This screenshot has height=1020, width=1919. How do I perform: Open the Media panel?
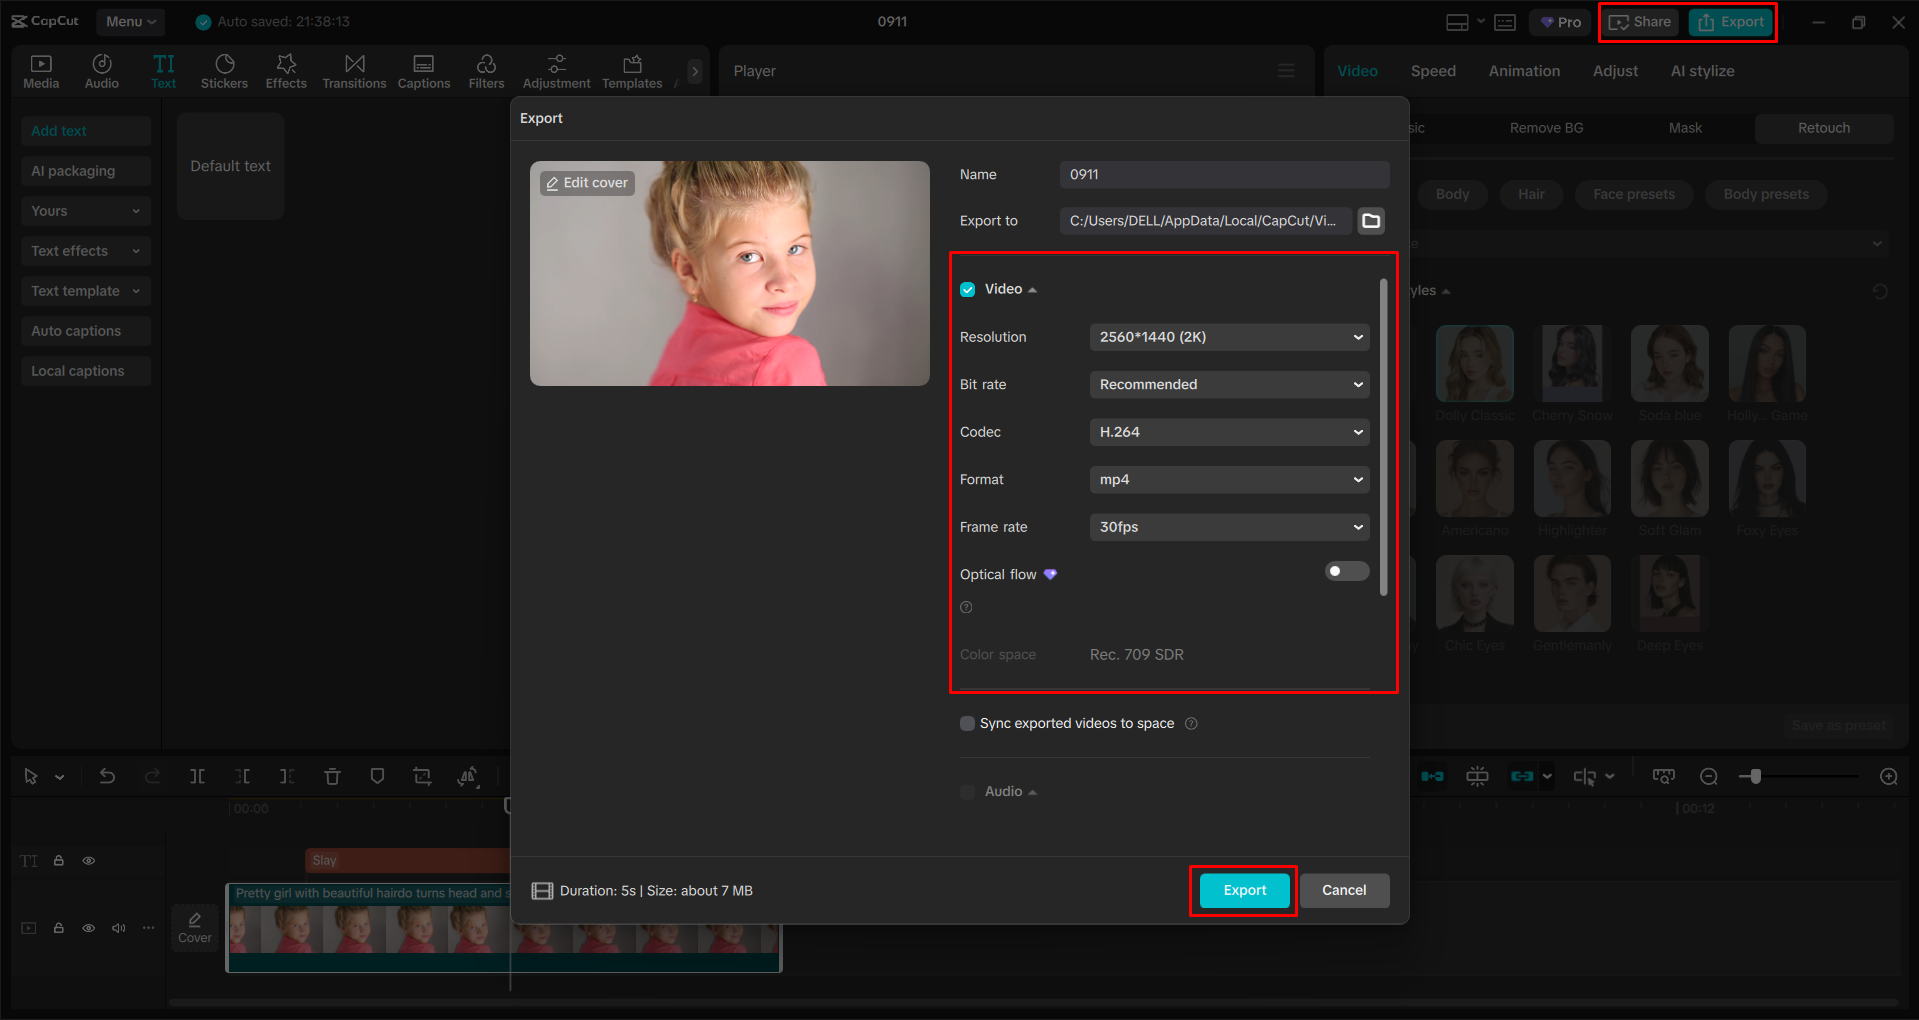click(41, 70)
